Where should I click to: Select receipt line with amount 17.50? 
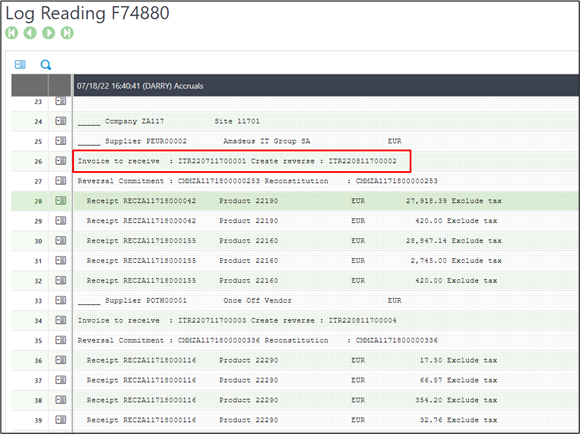326,360
